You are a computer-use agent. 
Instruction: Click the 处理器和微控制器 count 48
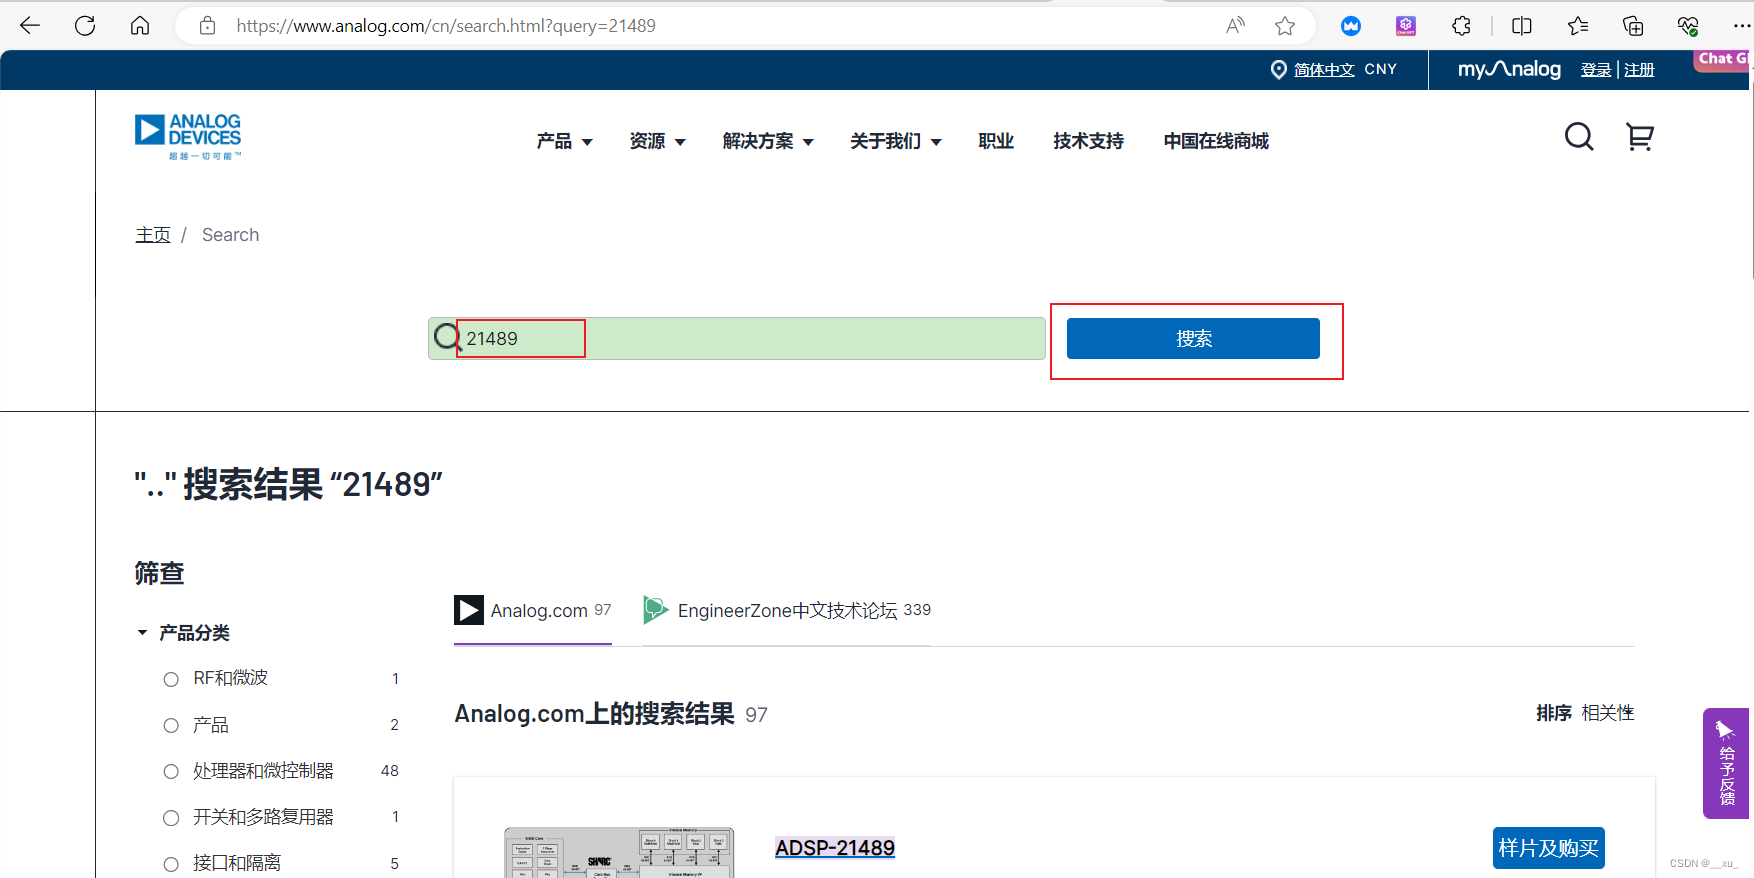[390, 771]
